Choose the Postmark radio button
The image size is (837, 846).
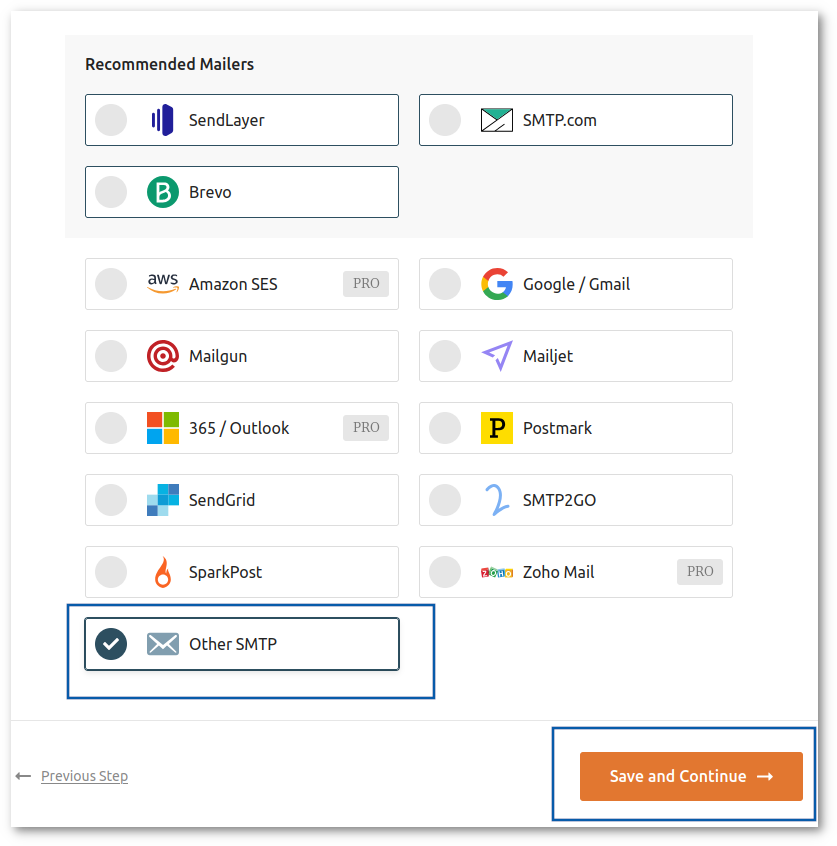(445, 428)
